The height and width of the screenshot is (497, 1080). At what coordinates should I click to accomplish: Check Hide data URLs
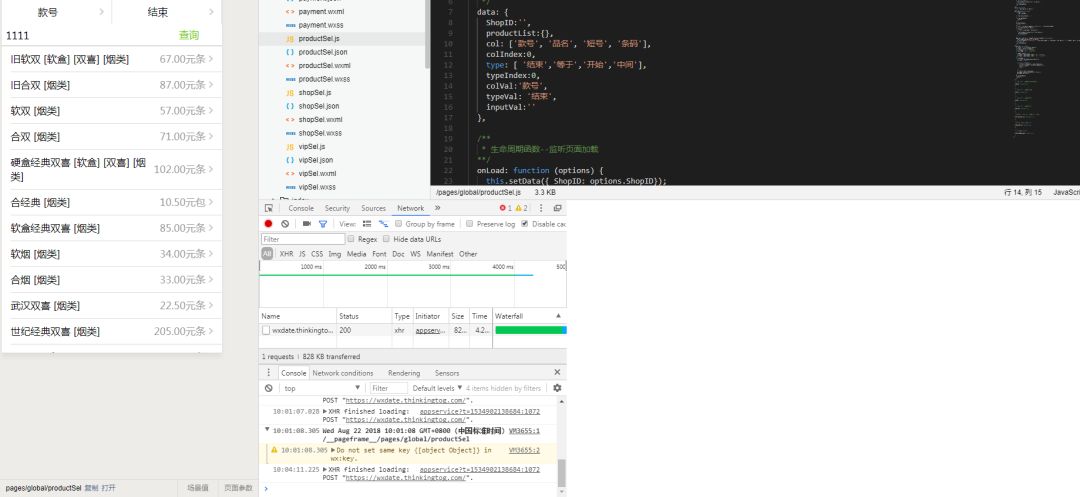[x=386, y=239]
